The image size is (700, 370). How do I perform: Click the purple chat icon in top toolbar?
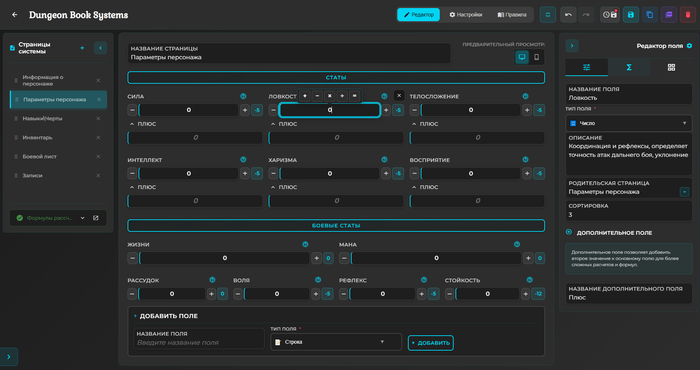click(669, 15)
